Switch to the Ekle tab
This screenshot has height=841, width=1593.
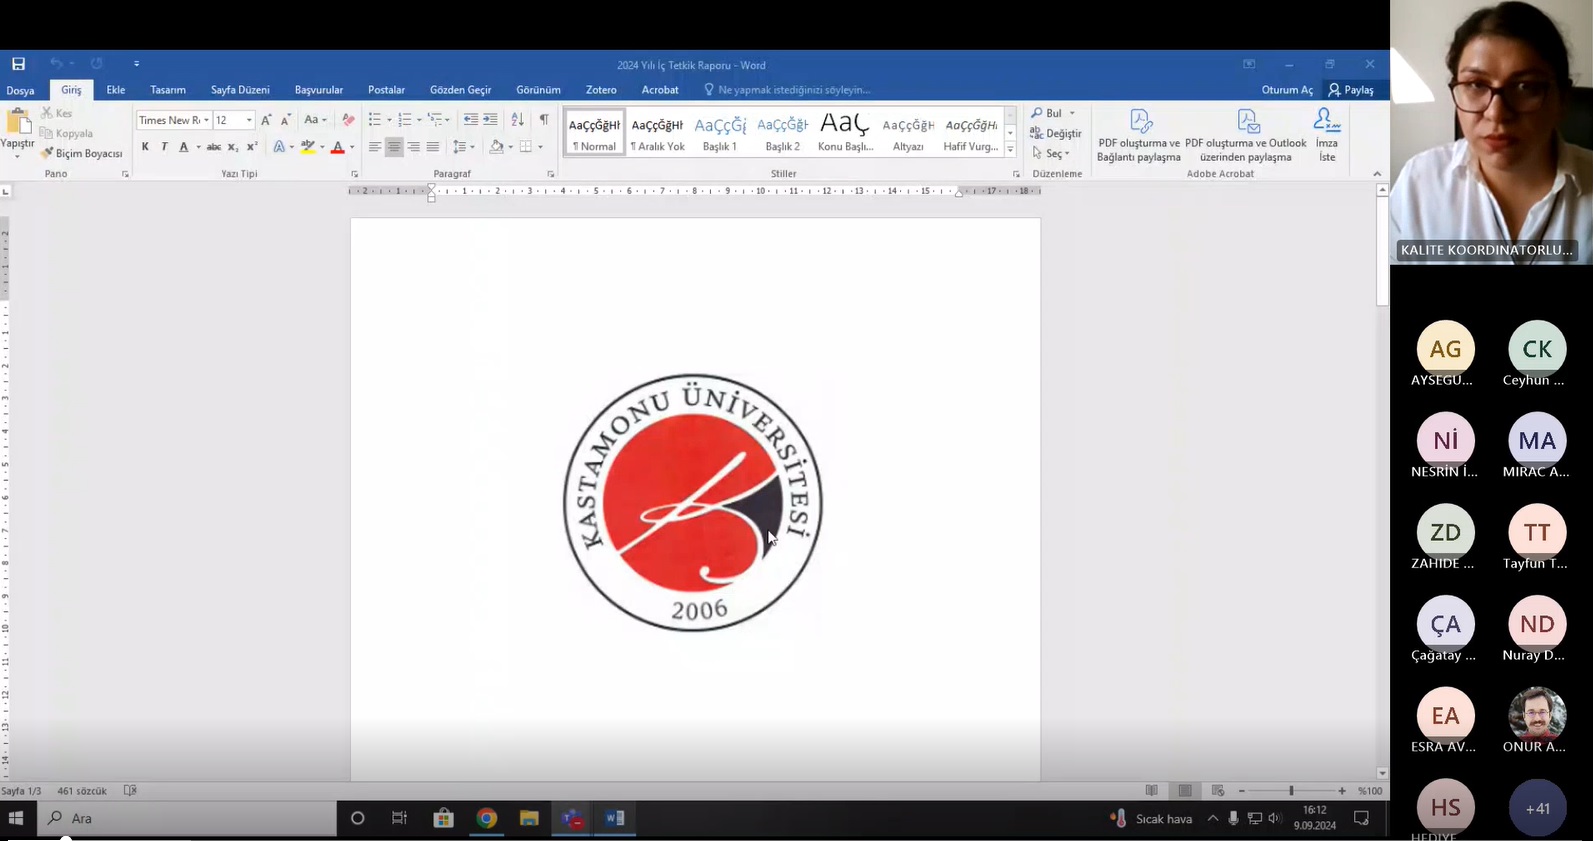(116, 90)
